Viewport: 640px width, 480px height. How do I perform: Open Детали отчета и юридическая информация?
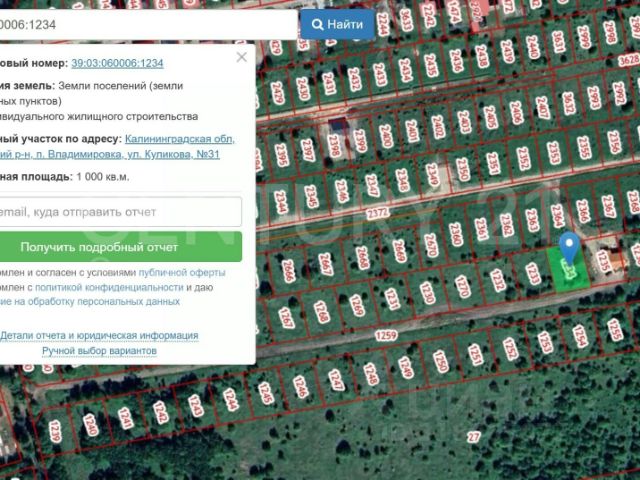(x=100, y=336)
